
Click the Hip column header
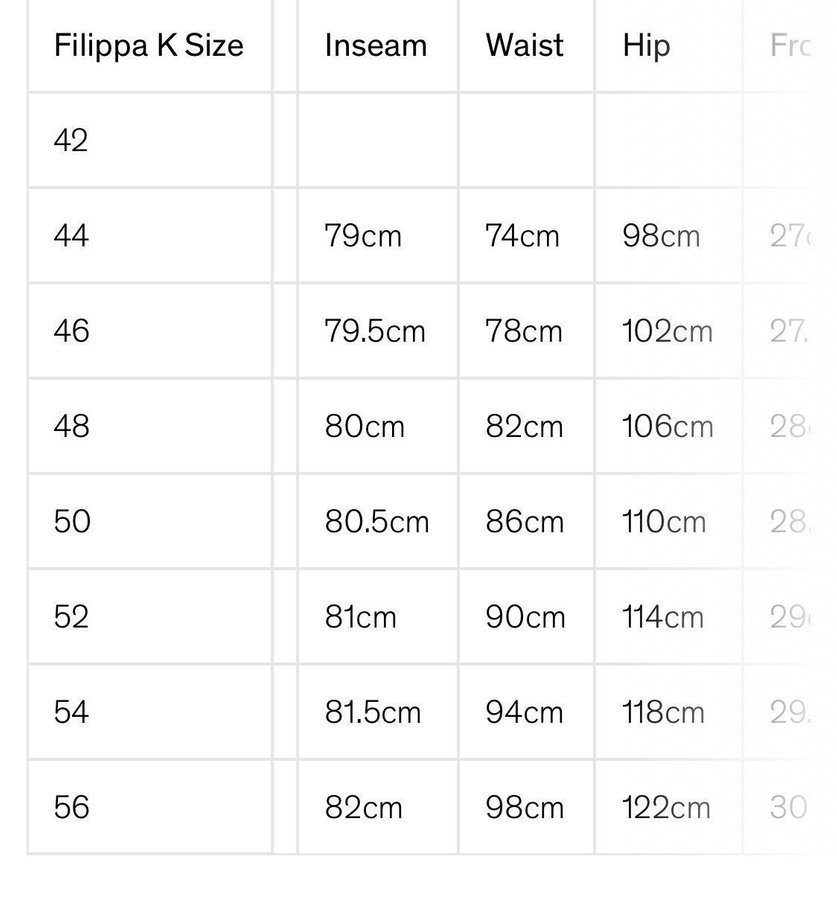[645, 46]
